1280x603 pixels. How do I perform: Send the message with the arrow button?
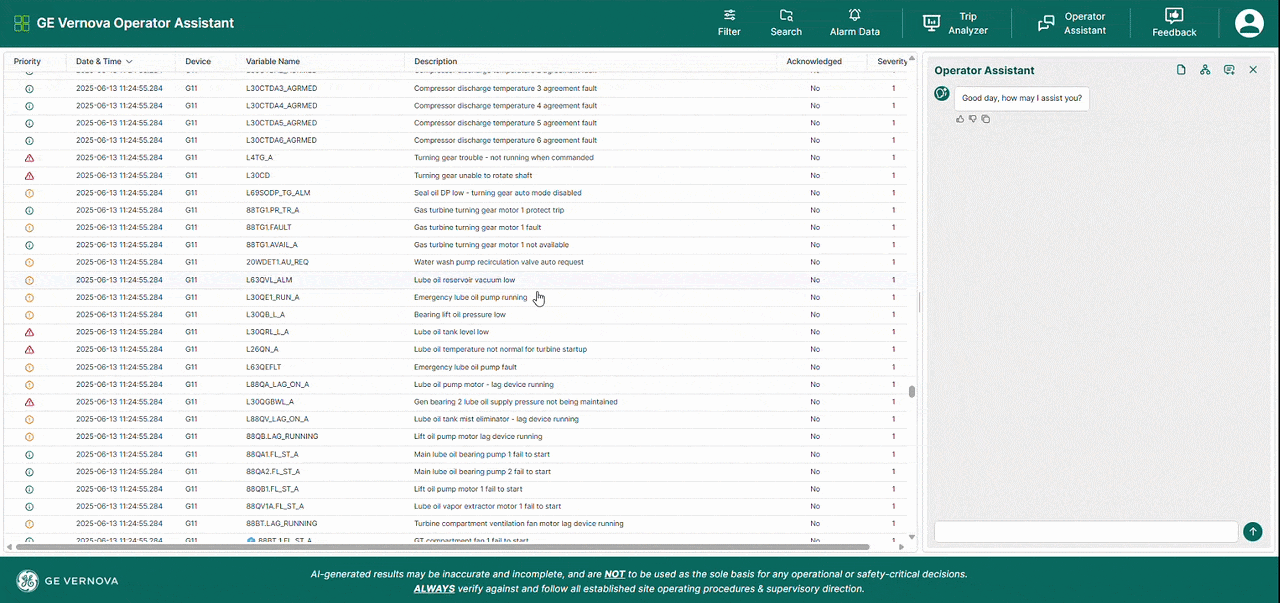[1253, 531]
